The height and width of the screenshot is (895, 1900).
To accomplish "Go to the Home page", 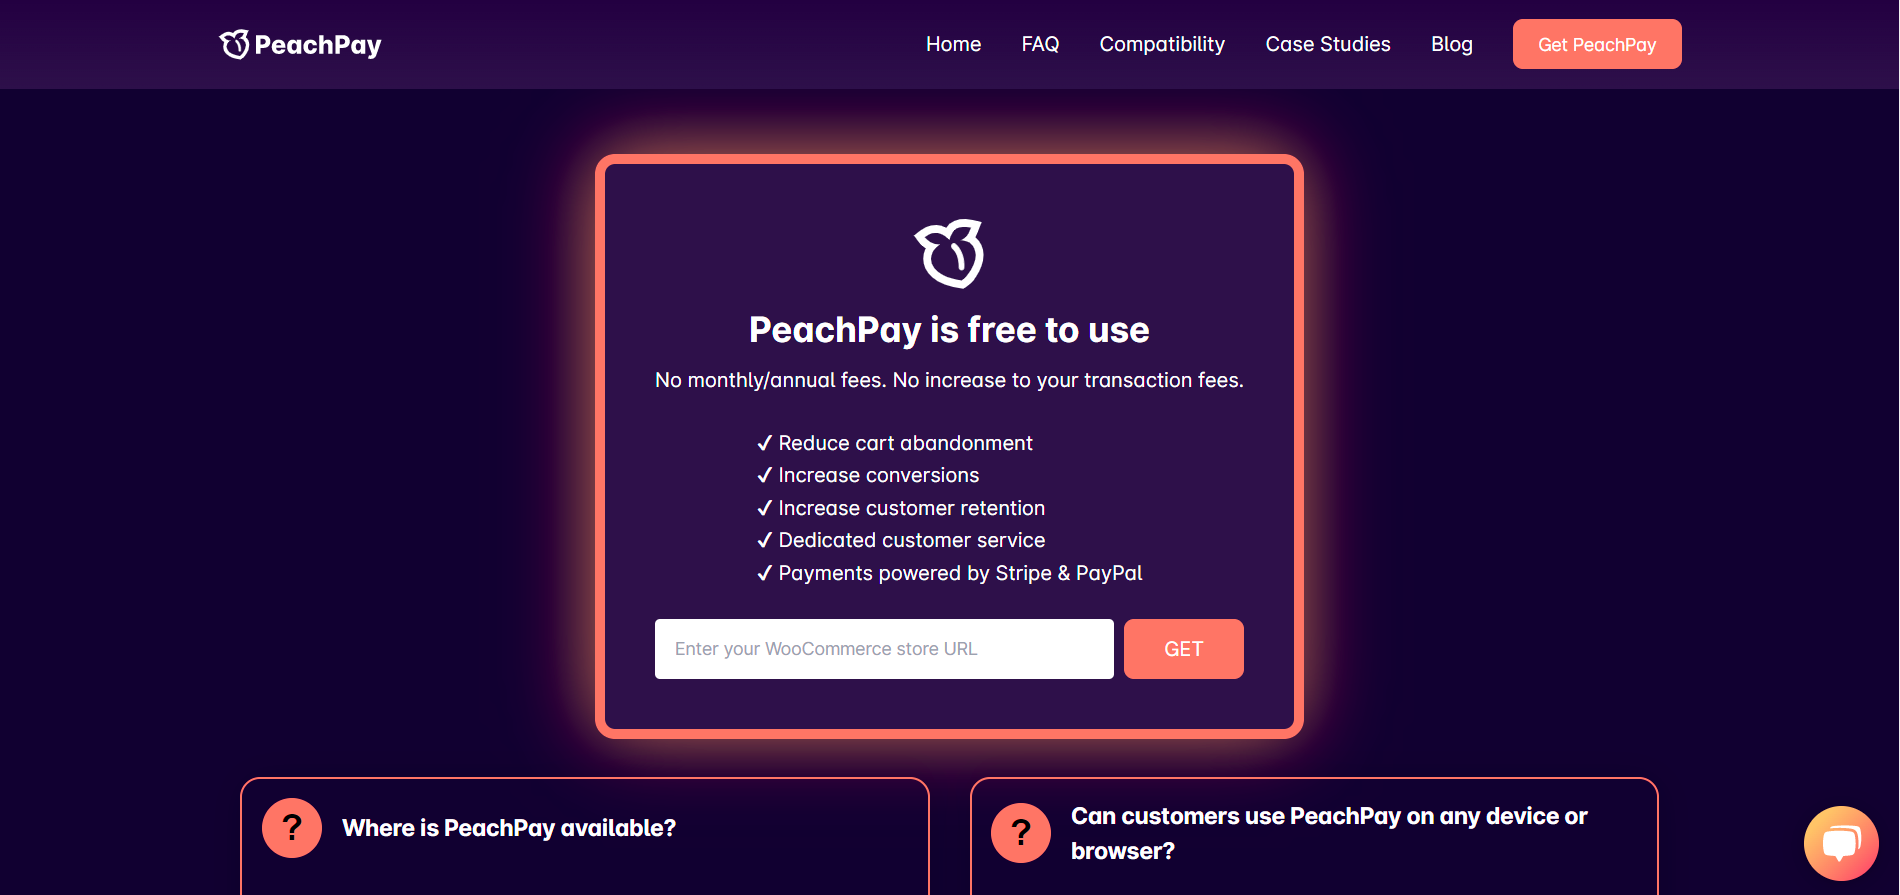I will (953, 44).
